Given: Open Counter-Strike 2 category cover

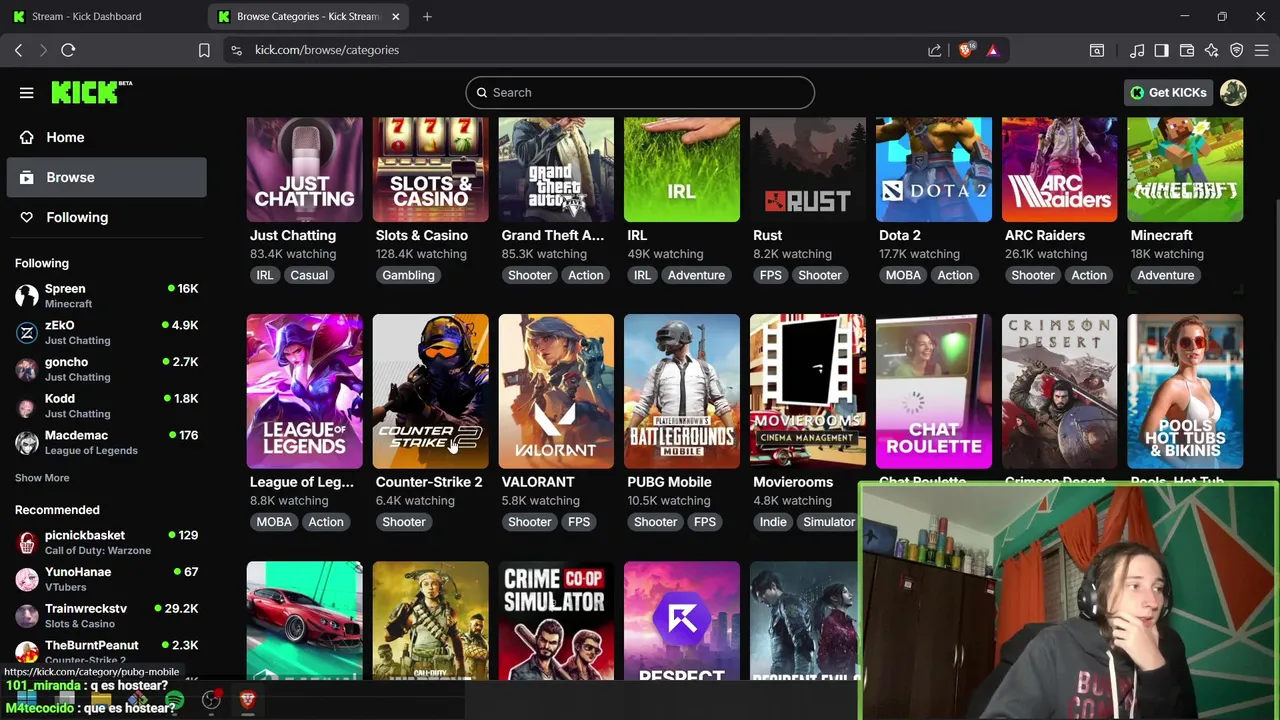Looking at the screenshot, I should point(431,391).
